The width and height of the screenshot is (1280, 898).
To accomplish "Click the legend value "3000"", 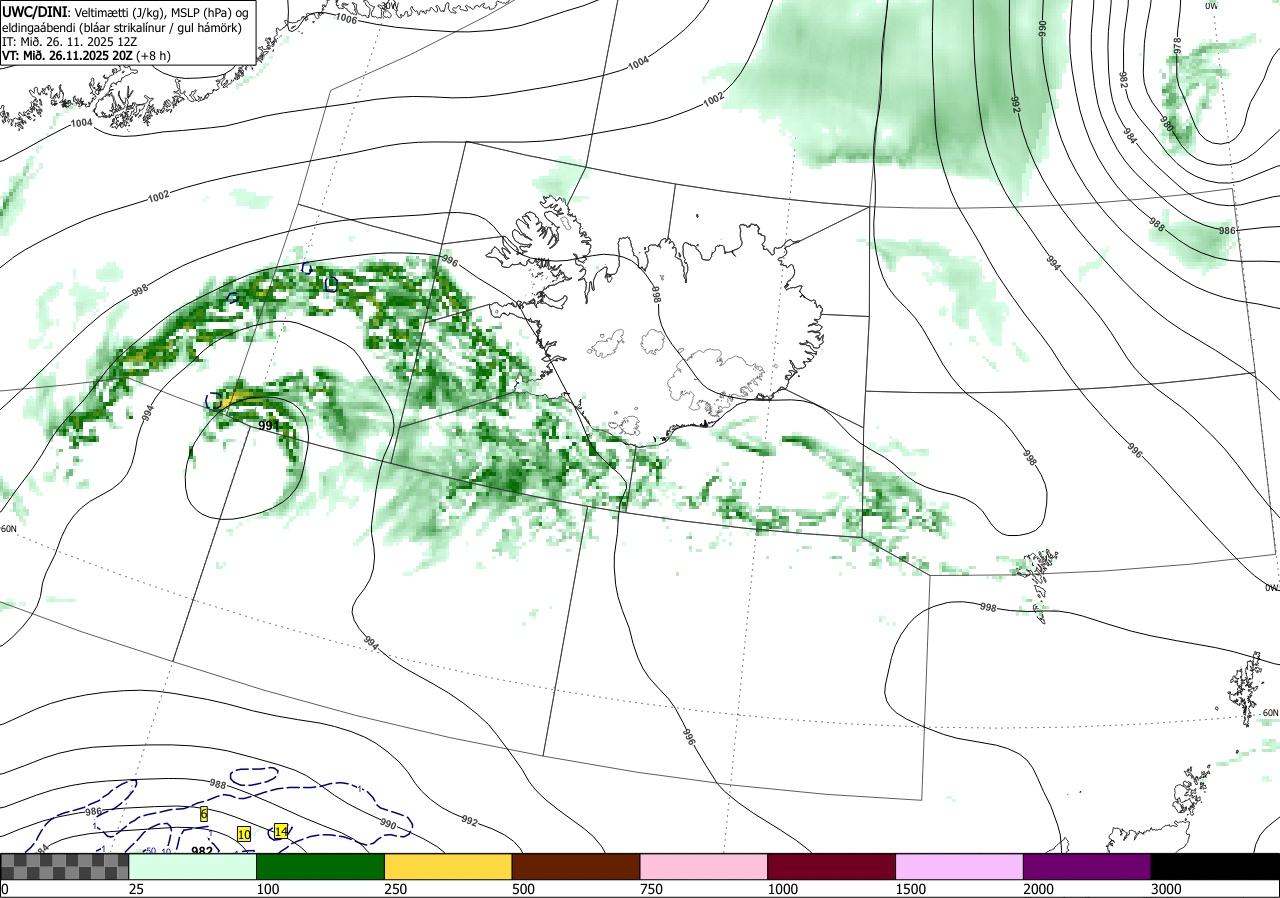I will coord(1166,888).
